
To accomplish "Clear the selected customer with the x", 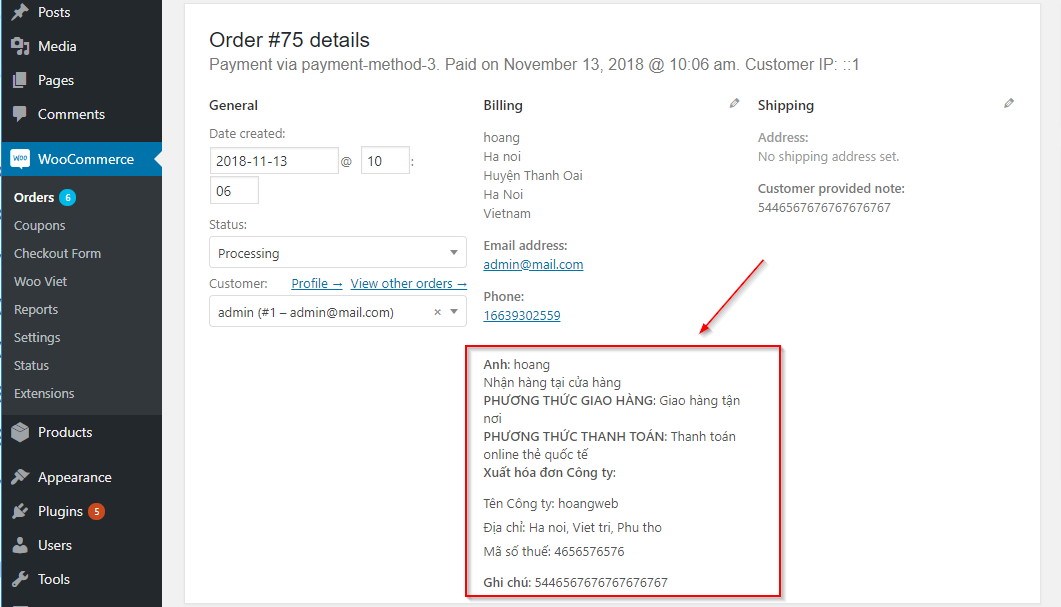I will click(437, 312).
